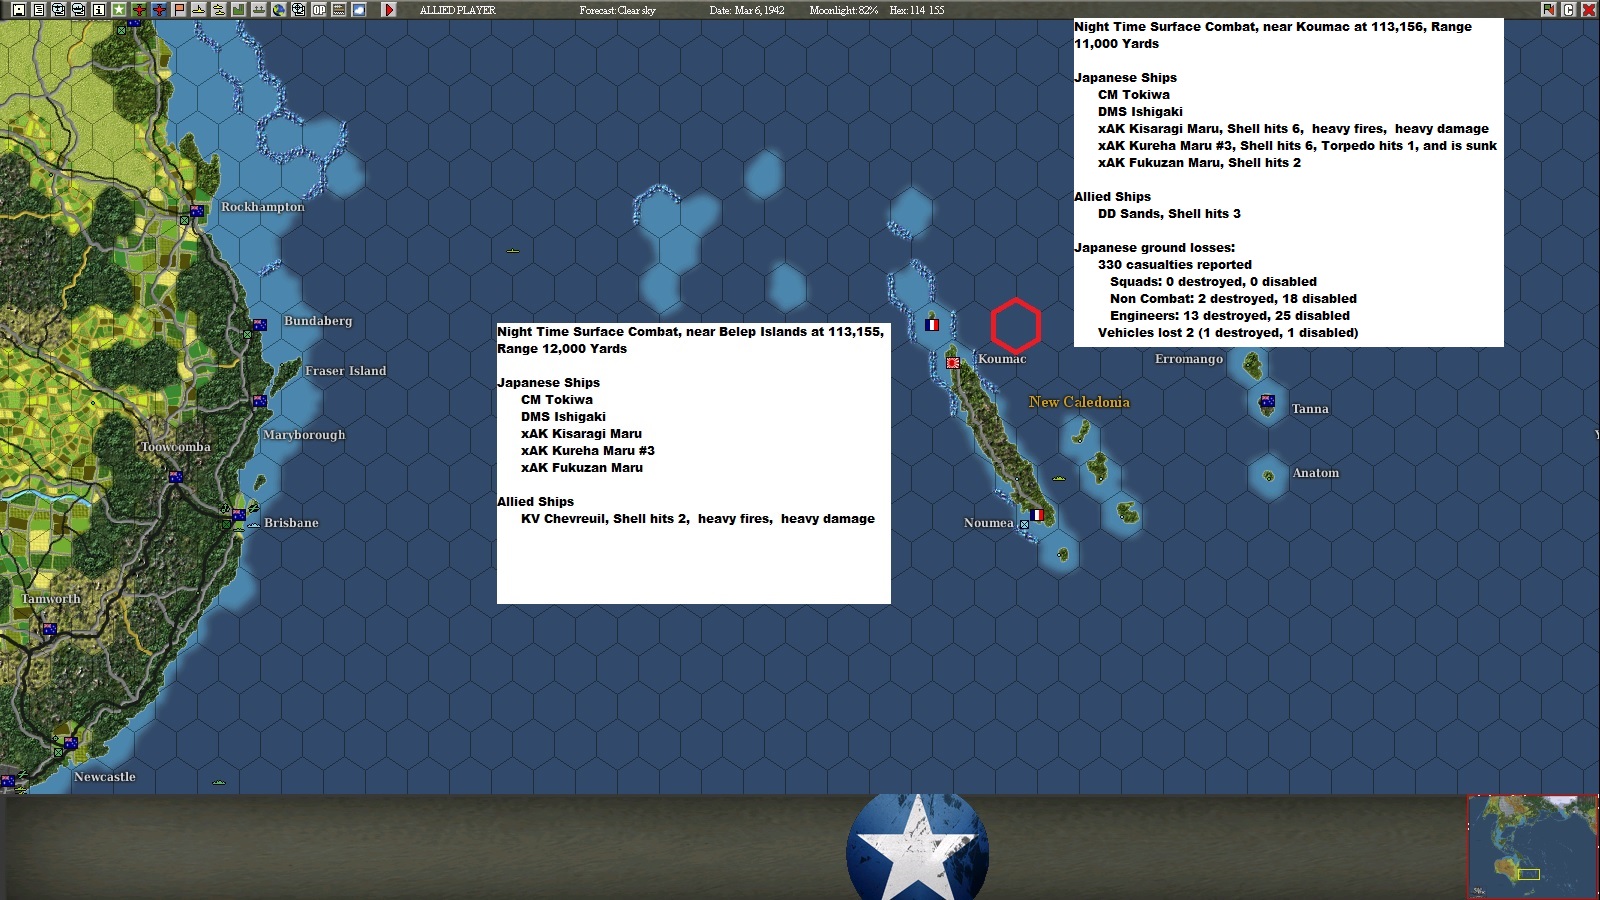Viewport: 1600px width, 900px height.
Task: Click the 'Maryborough' map label
Action: pyautogui.click(x=304, y=435)
